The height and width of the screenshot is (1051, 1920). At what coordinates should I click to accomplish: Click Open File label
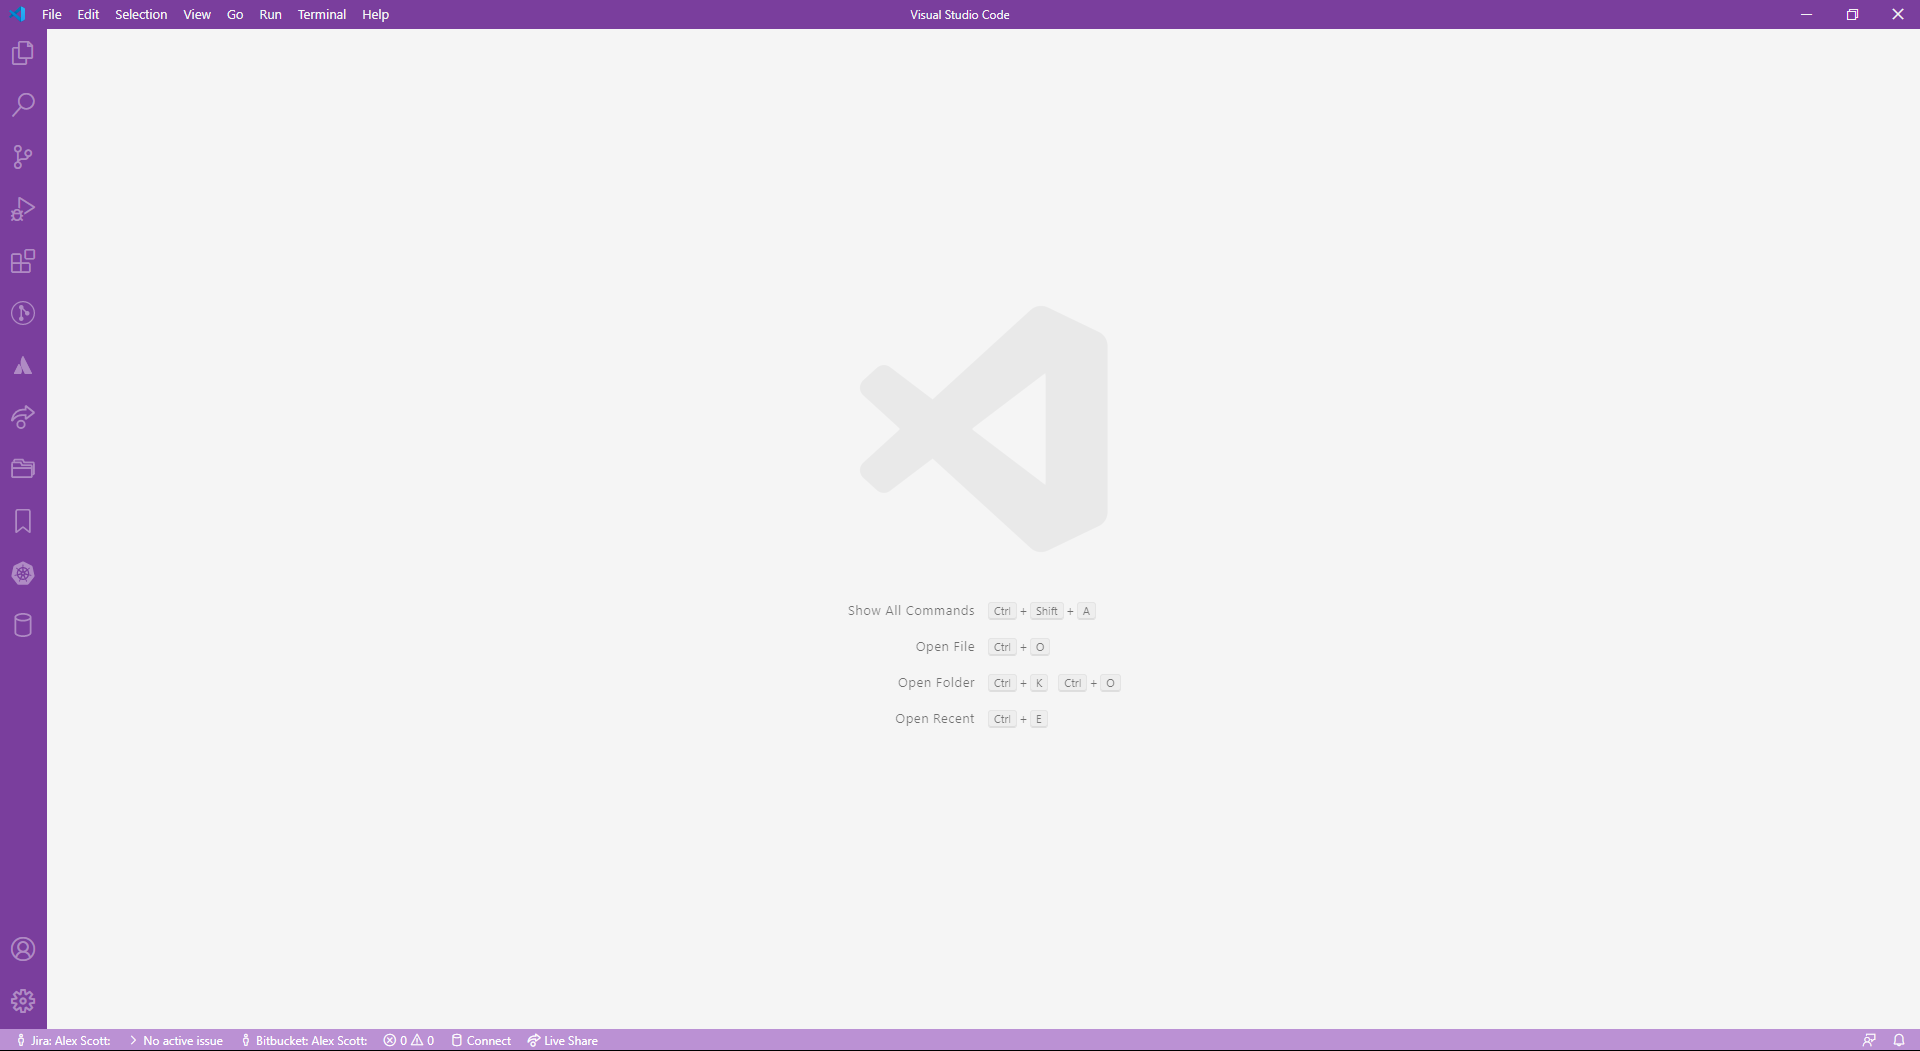945,647
